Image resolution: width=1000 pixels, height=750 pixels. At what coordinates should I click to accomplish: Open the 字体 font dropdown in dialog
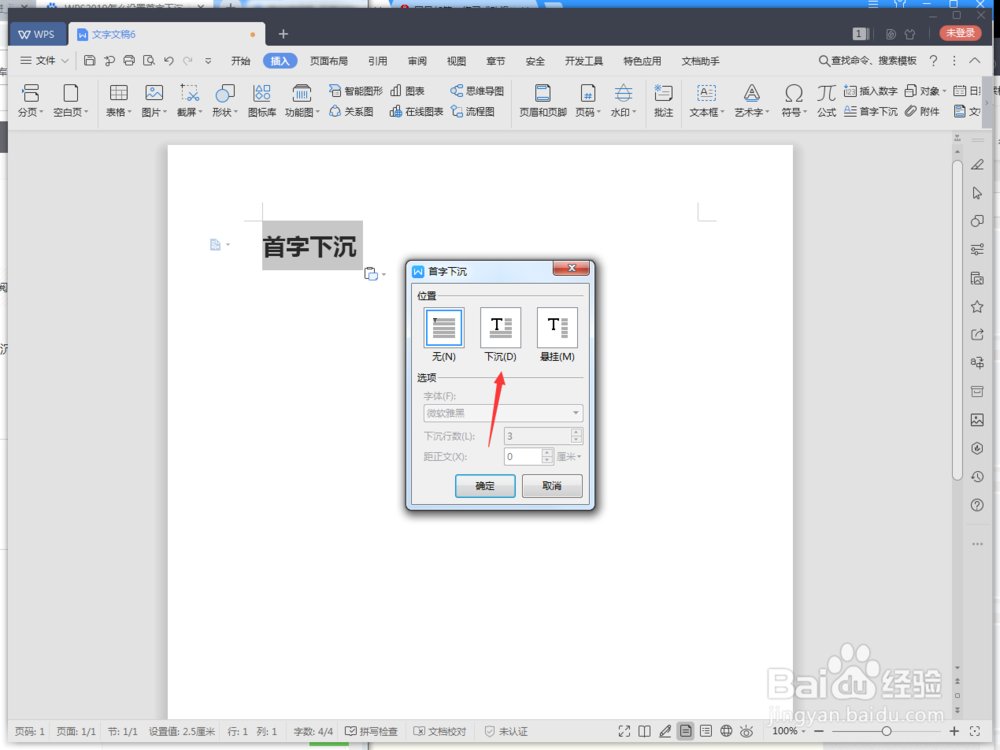pos(503,413)
